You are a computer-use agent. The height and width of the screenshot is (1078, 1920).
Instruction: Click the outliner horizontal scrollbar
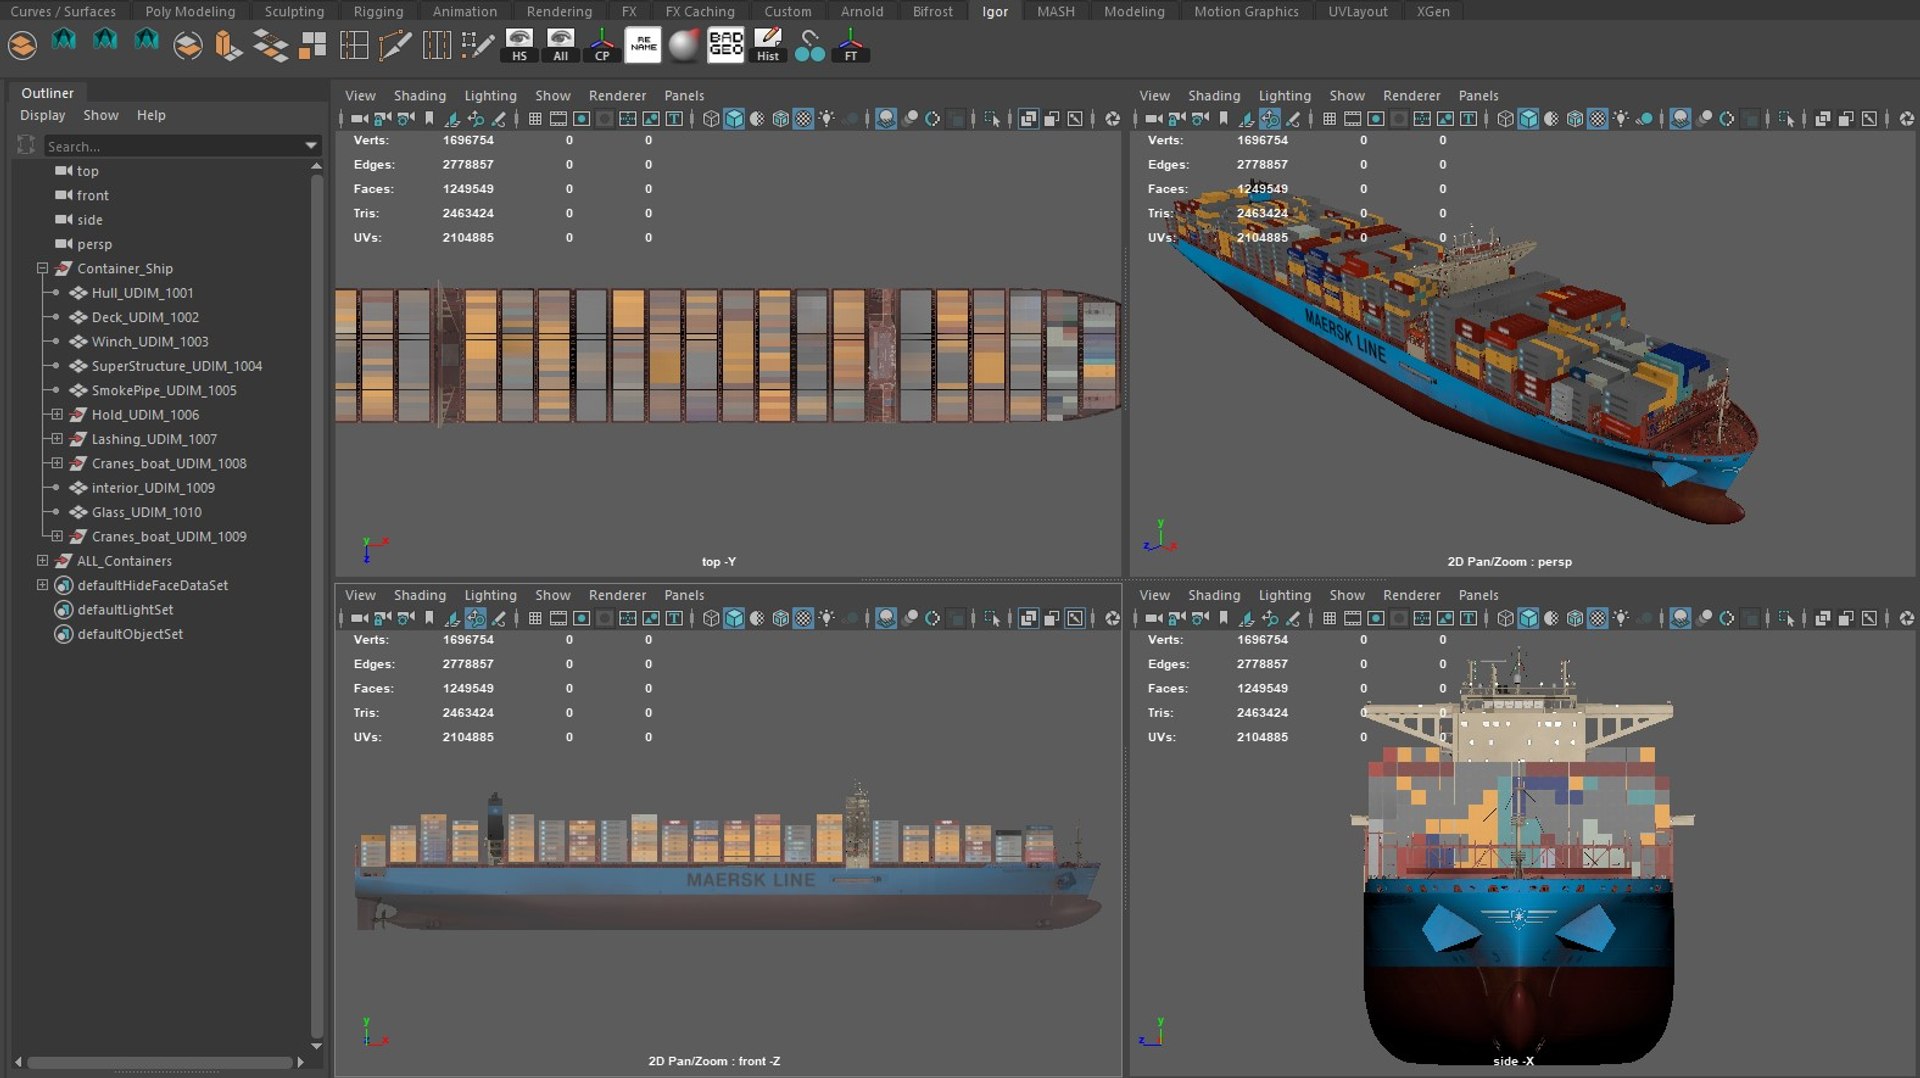click(x=158, y=1062)
